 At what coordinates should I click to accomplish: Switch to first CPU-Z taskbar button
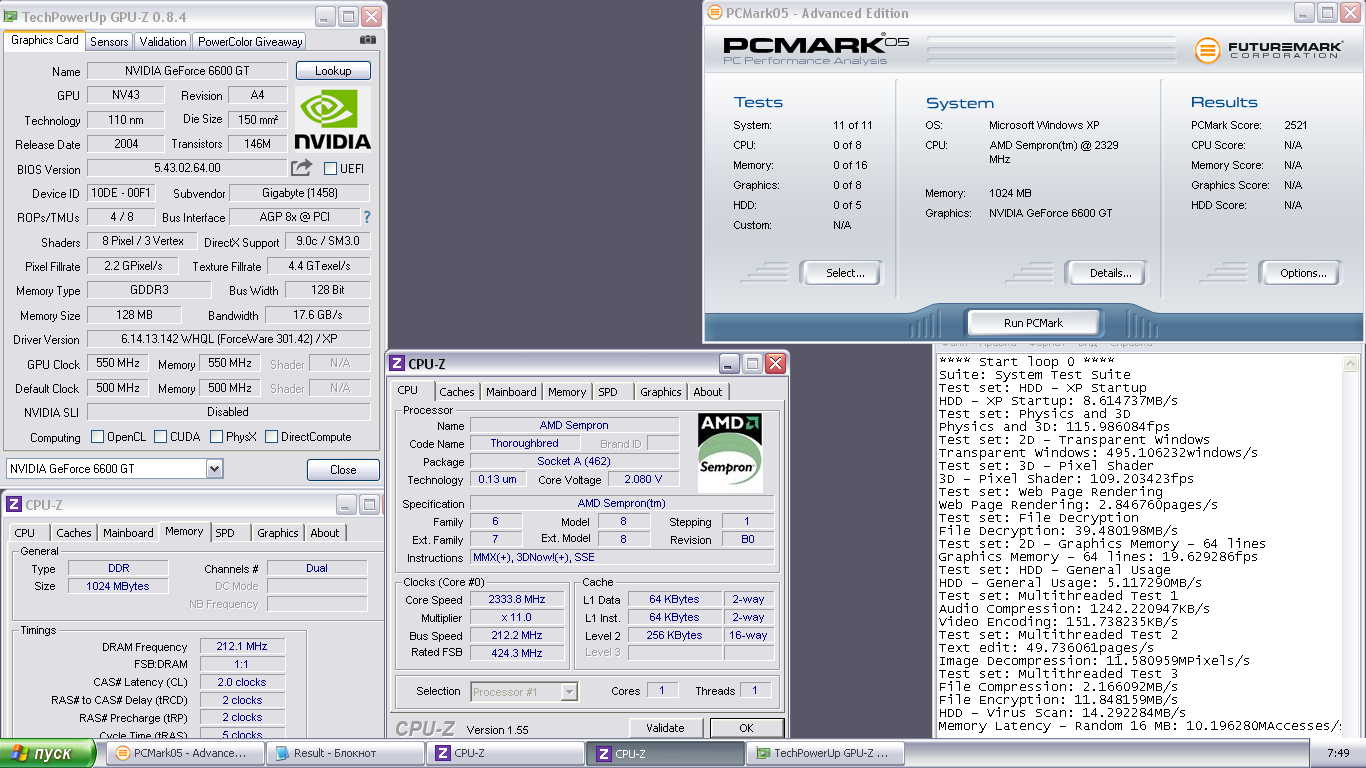tap(507, 753)
